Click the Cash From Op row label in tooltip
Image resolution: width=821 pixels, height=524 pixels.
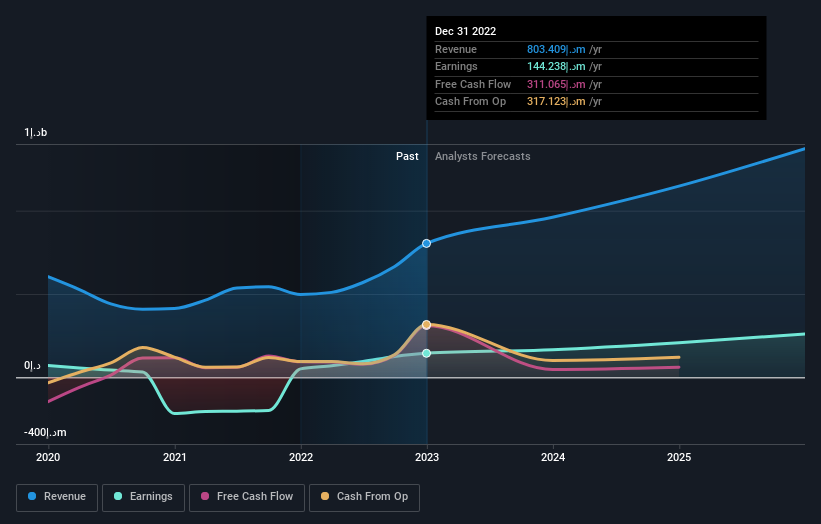(471, 102)
